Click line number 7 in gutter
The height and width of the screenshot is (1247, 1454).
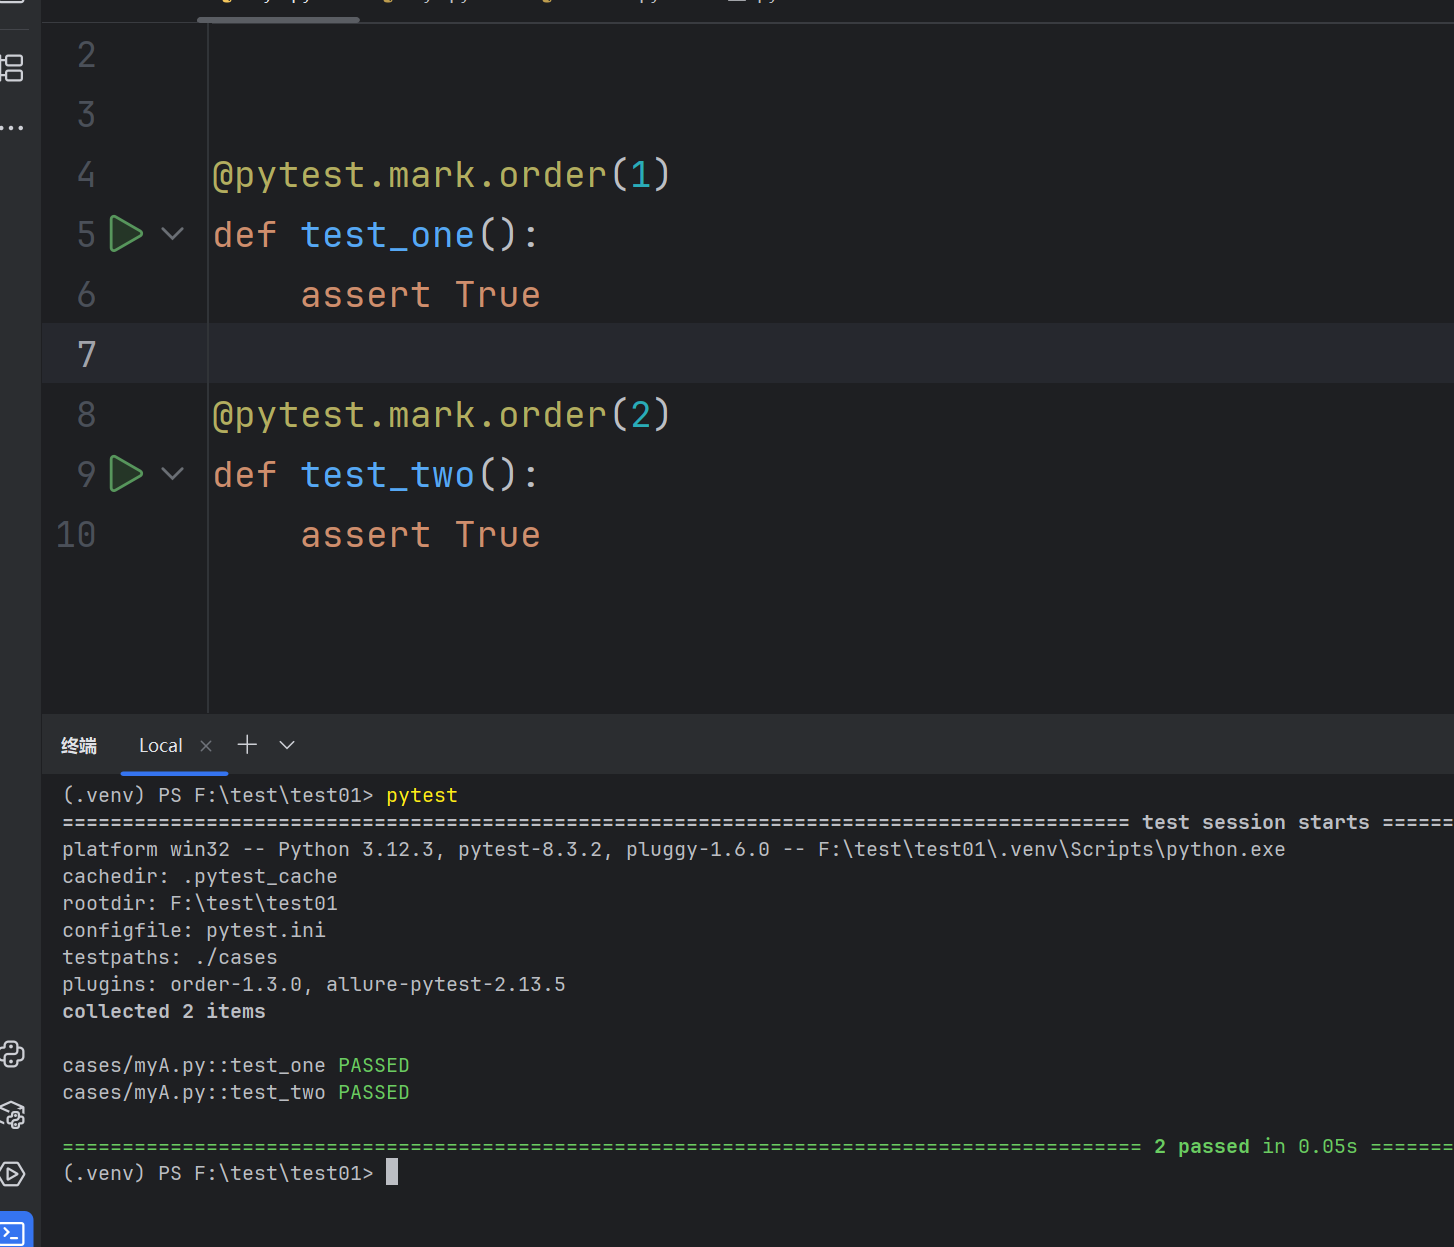86,354
